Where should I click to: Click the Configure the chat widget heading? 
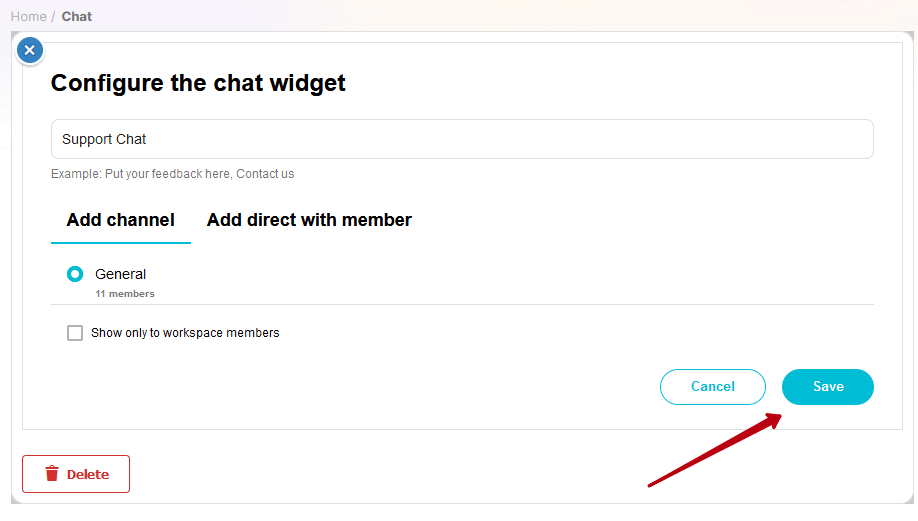tap(198, 83)
